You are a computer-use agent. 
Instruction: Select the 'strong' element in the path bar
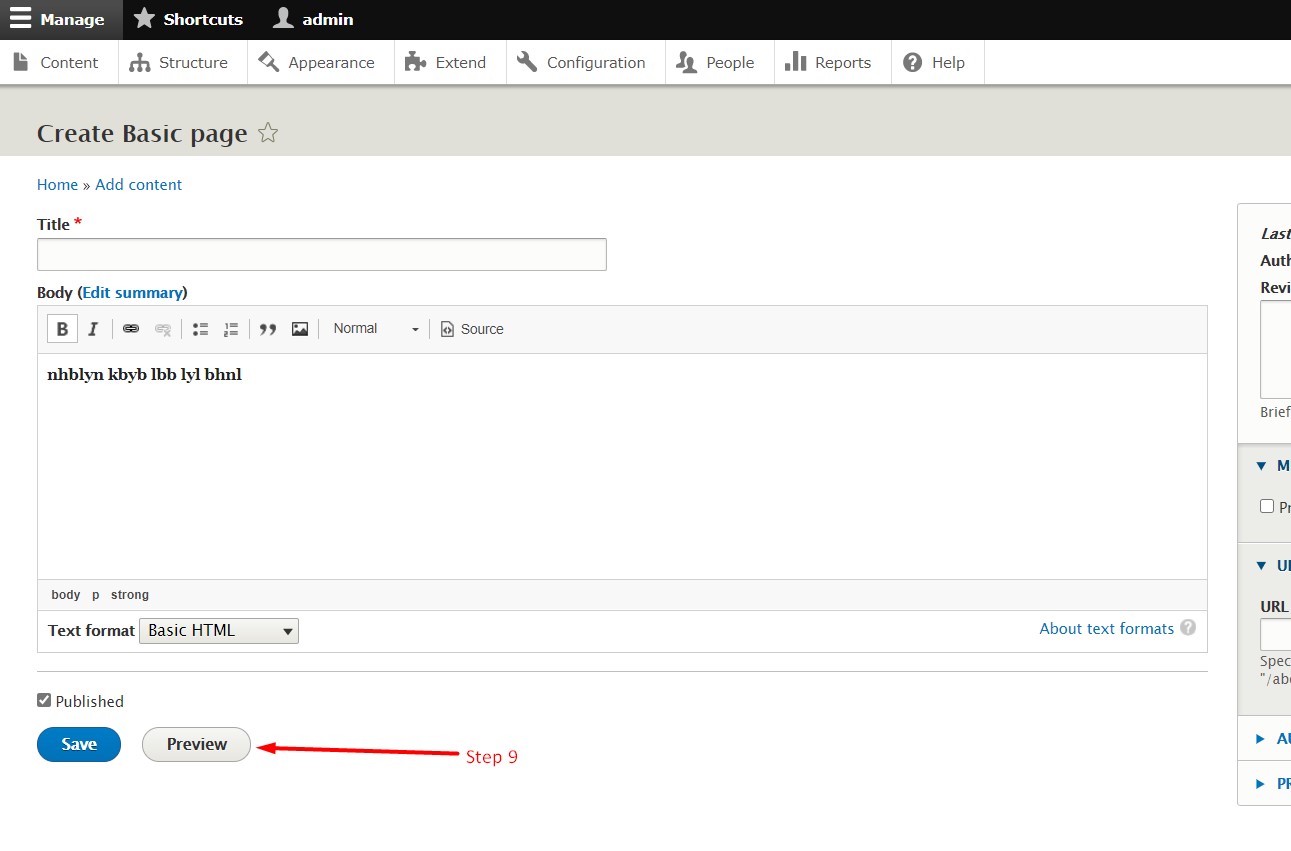(130, 595)
